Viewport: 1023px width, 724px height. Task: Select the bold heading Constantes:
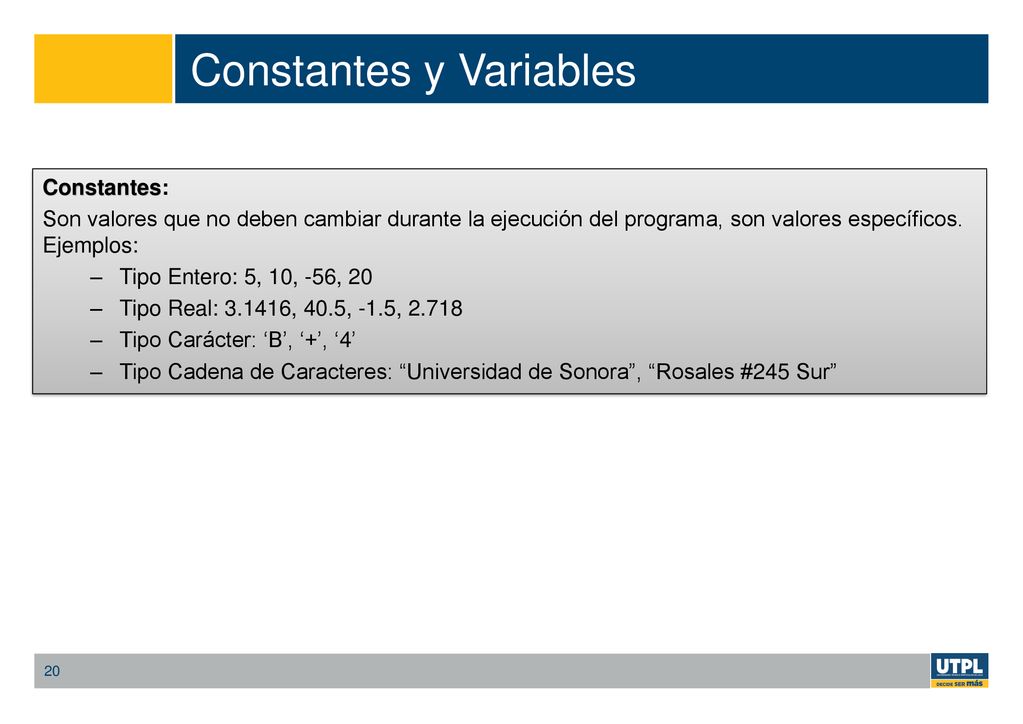(106, 188)
